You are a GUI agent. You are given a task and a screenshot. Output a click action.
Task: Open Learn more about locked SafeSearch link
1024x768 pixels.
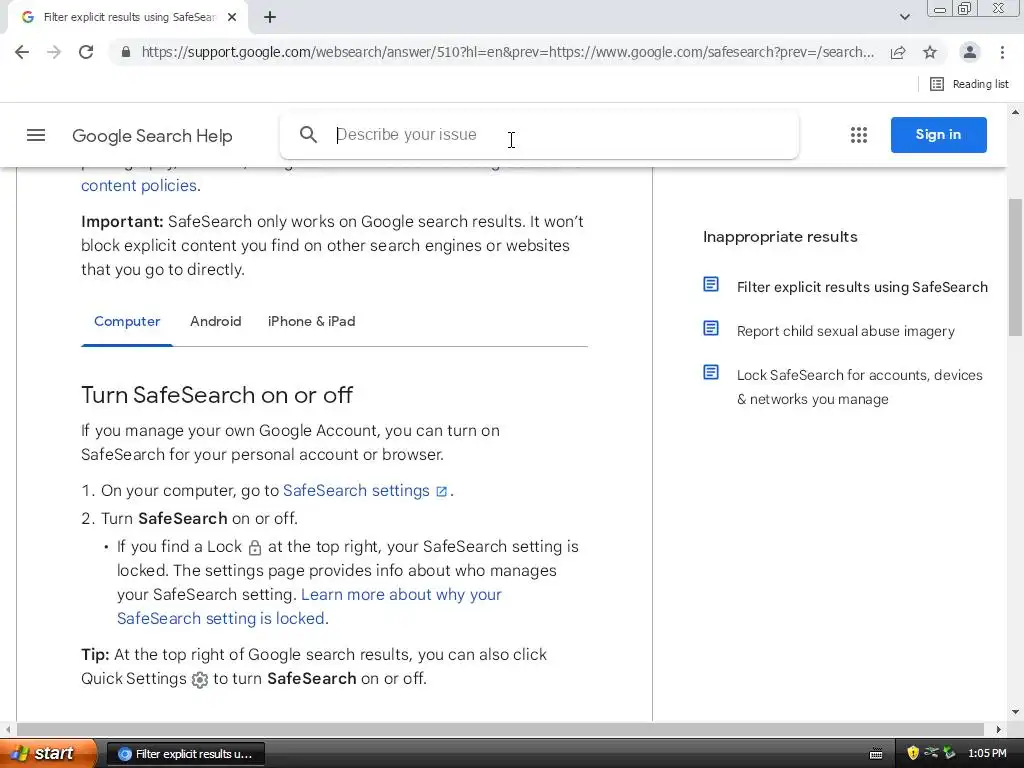[x=309, y=607]
